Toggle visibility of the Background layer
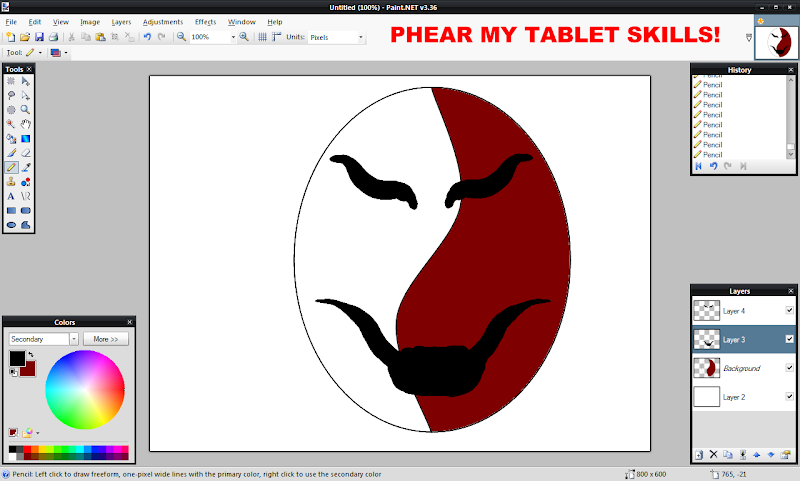Image resolution: width=800 pixels, height=481 pixels. [x=789, y=368]
